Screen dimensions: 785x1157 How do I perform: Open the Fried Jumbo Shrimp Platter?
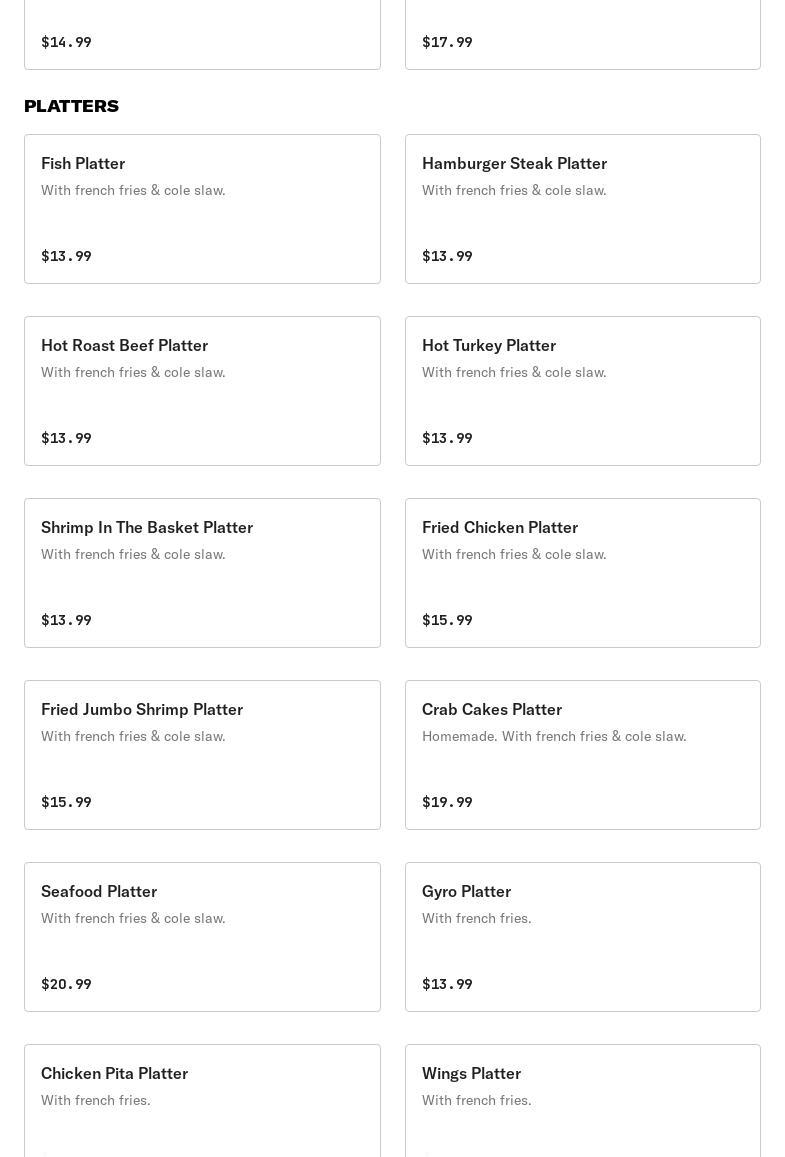[x=202, y=755]
